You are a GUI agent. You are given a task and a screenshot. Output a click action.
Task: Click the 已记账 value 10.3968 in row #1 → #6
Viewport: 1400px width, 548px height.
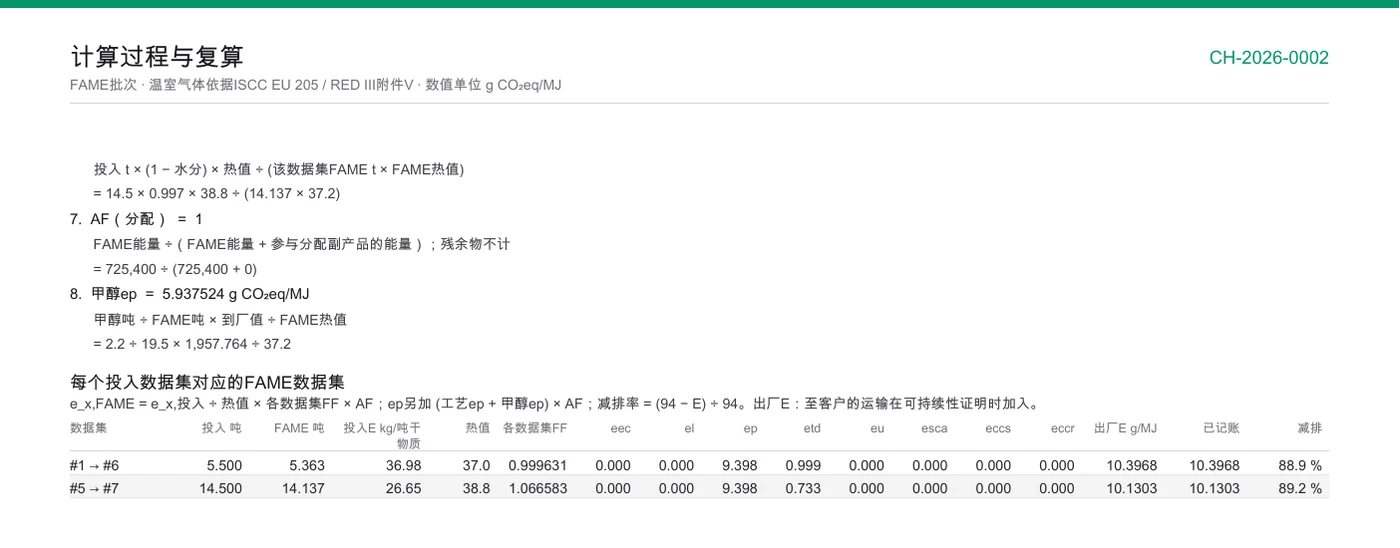pos(1214,465)
